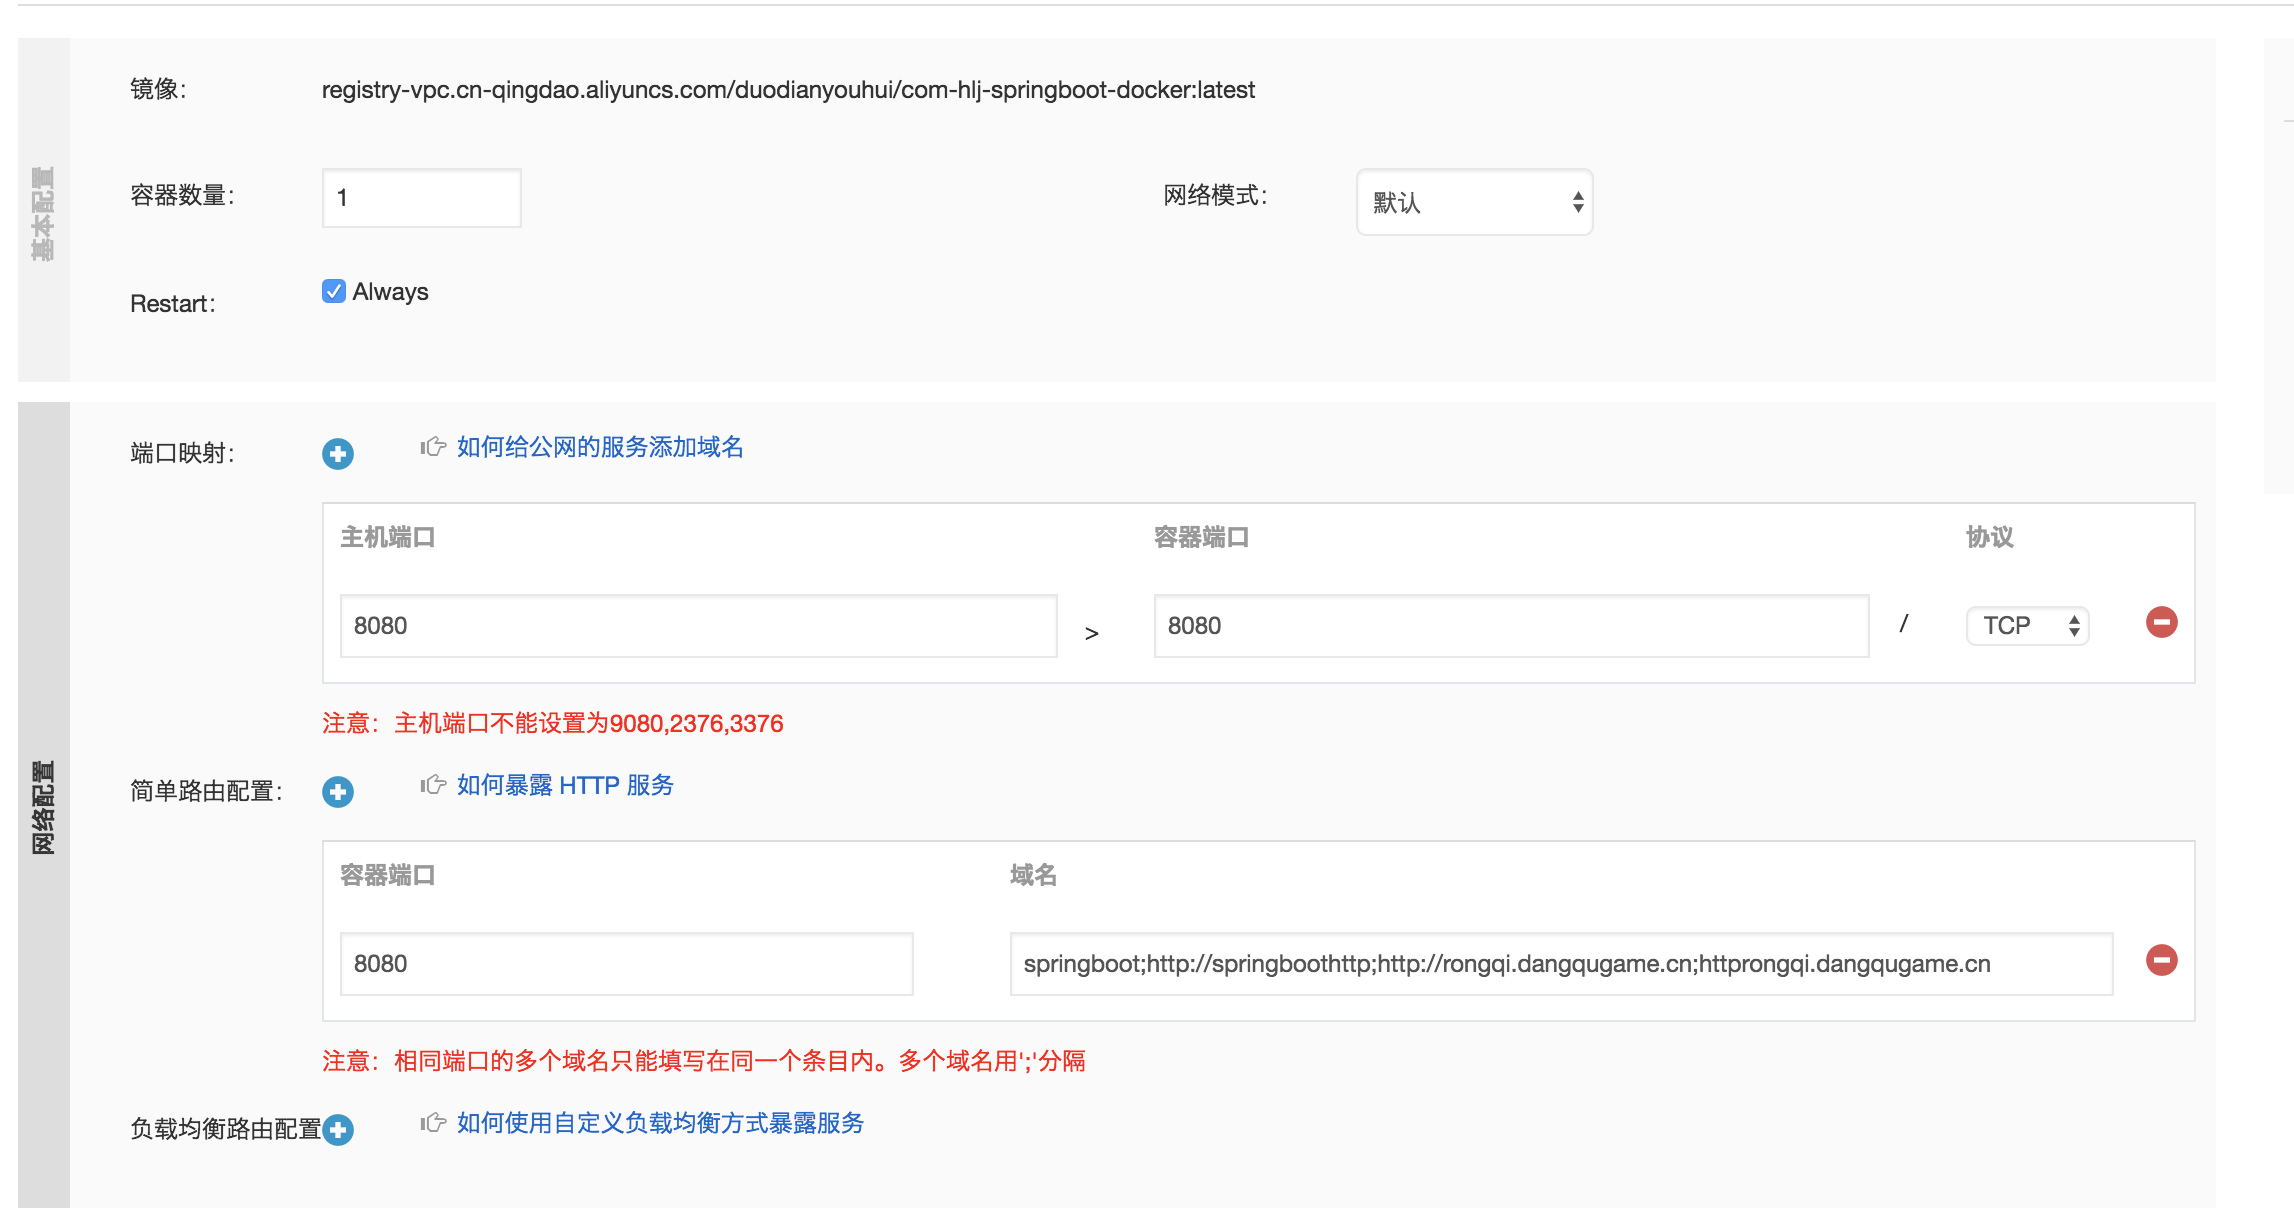Click plus icon next to 负载均衡路由配置

[x=338, y=1130]
